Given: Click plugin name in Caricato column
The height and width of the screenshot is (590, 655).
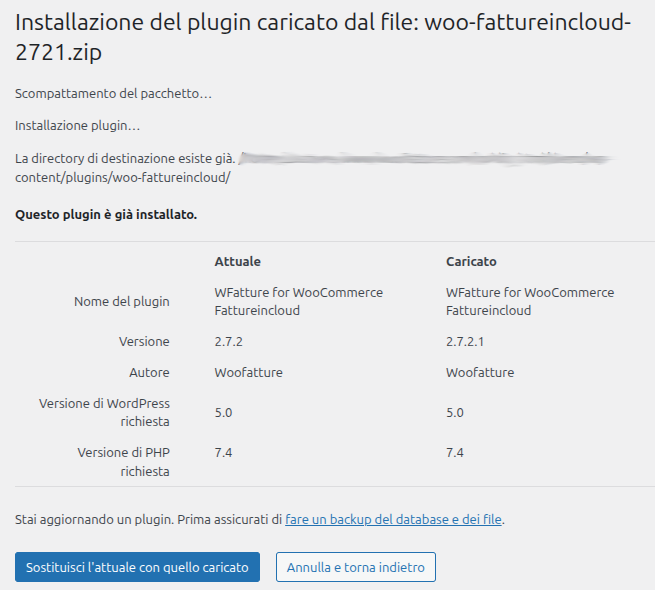Looking at the screenshot, I should (530, 301).
